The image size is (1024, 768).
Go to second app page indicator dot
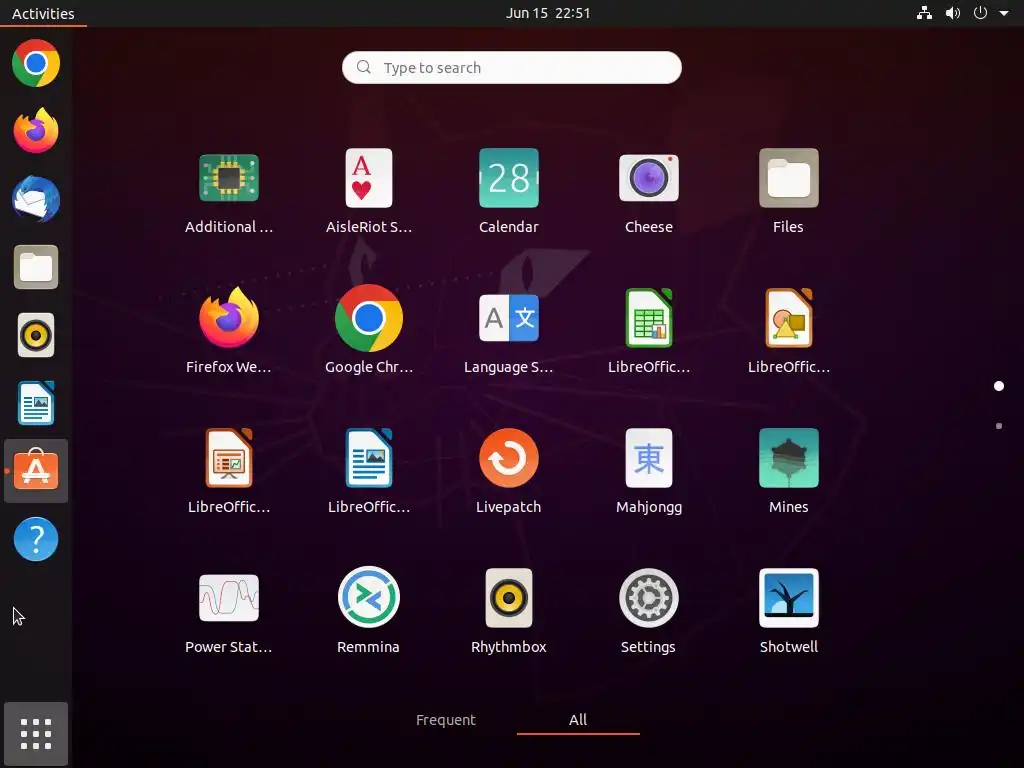click(999, 426)
